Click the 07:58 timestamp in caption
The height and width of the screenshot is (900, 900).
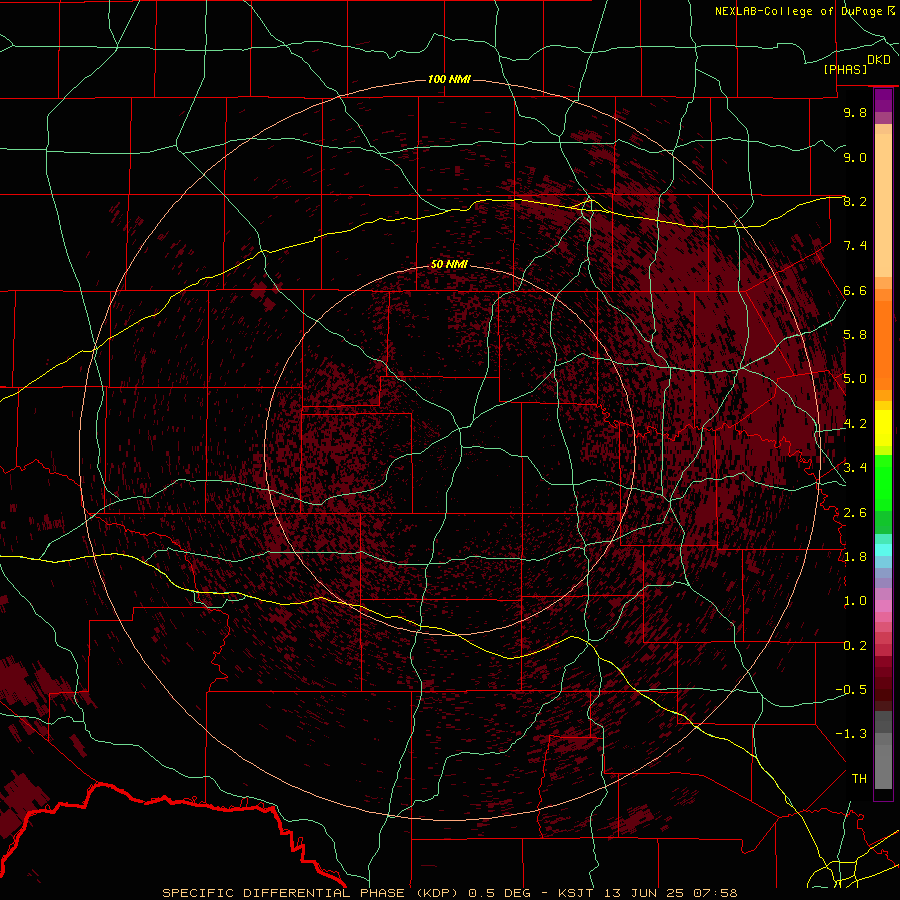715,893
